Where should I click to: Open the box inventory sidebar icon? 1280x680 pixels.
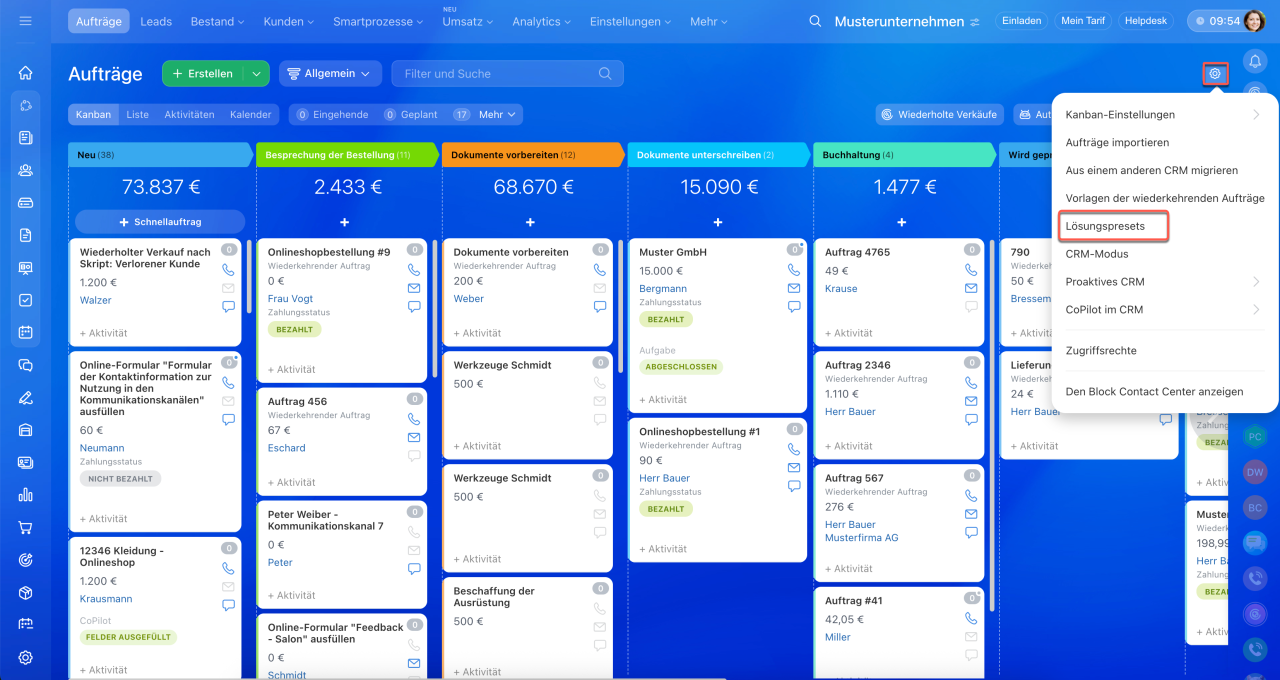click(26, 592)
